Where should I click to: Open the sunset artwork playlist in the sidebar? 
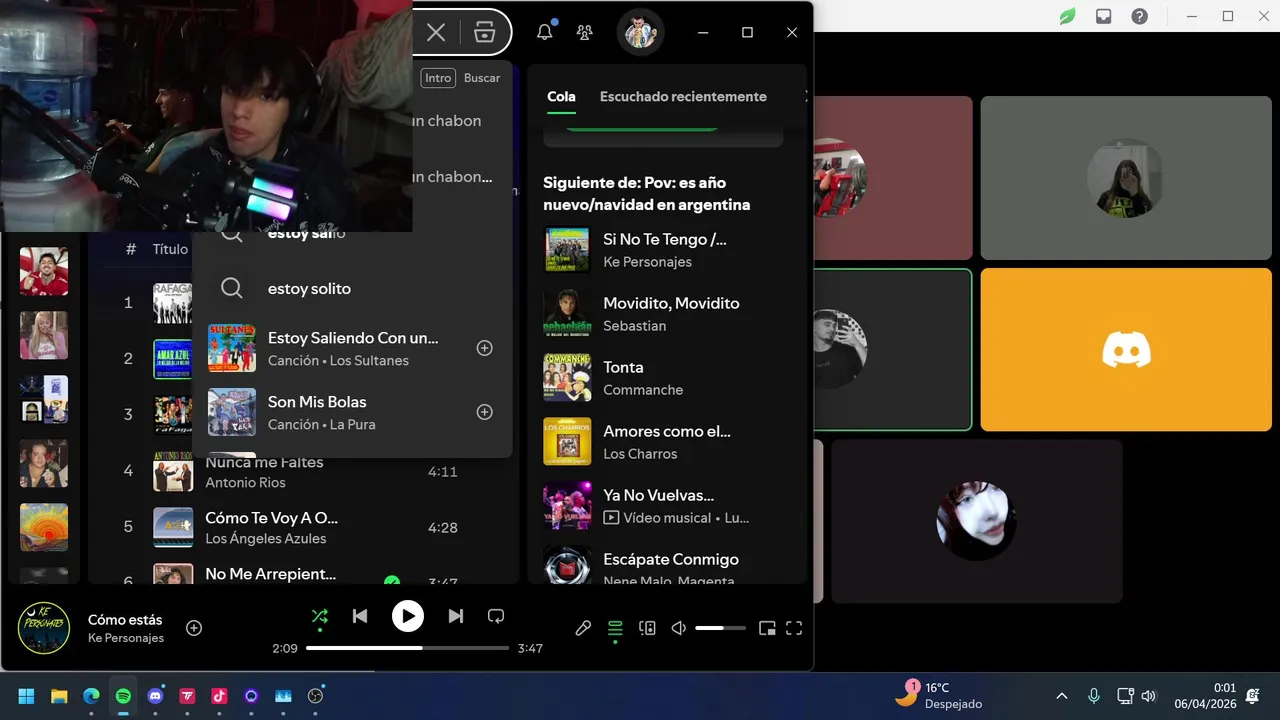point(44,527)
